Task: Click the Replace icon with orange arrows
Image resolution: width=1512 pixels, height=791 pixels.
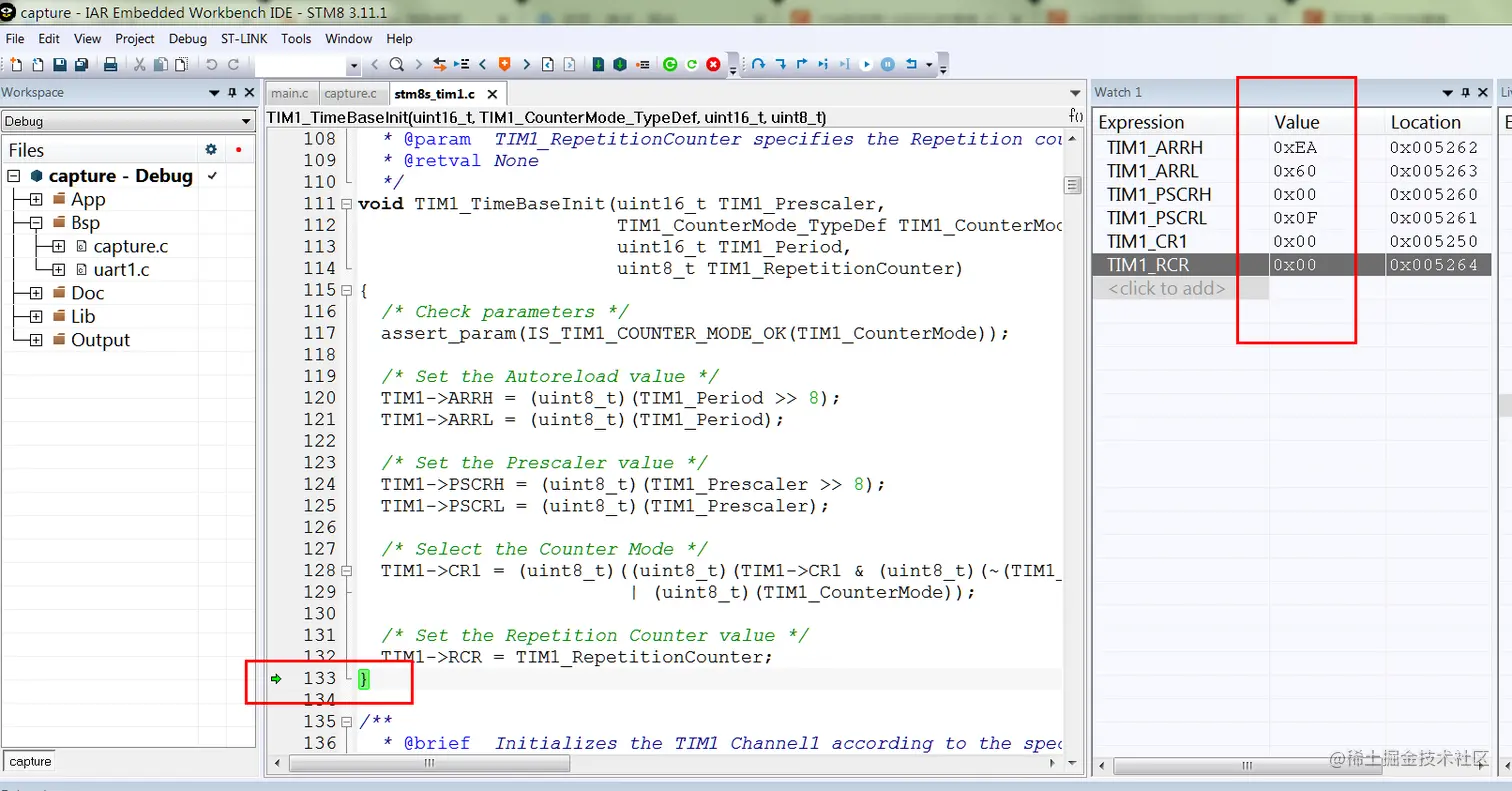Action: [439, 64]
